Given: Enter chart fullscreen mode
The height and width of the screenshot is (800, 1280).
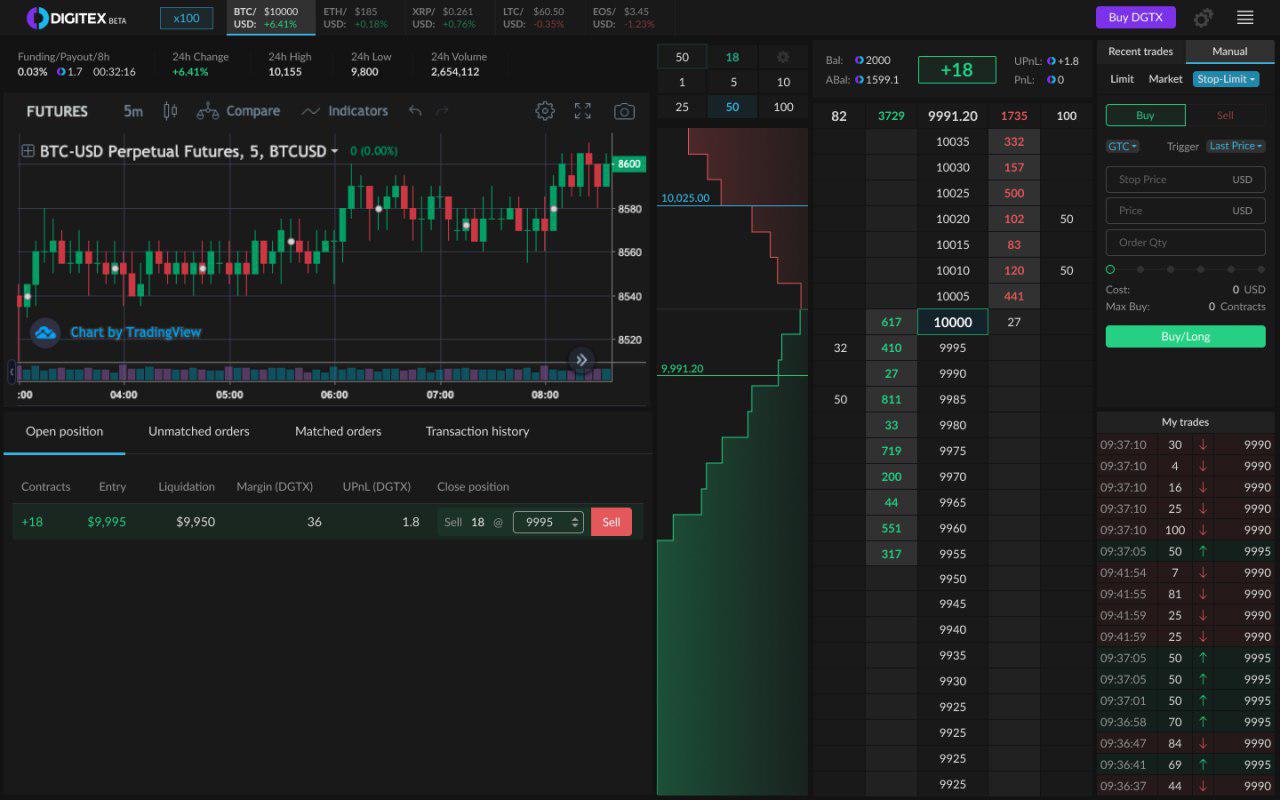Looking at the screenshot, I should tap(583, 111).
